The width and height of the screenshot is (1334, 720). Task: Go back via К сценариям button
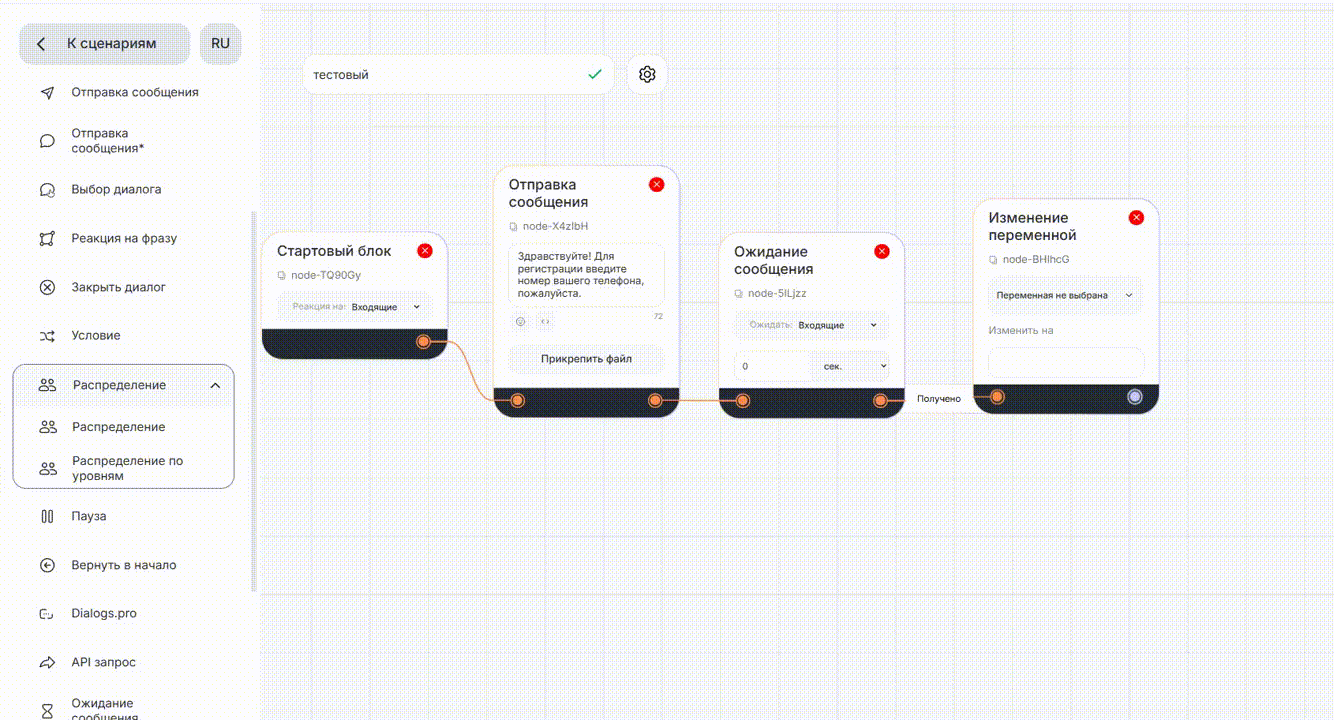(105, 44)
